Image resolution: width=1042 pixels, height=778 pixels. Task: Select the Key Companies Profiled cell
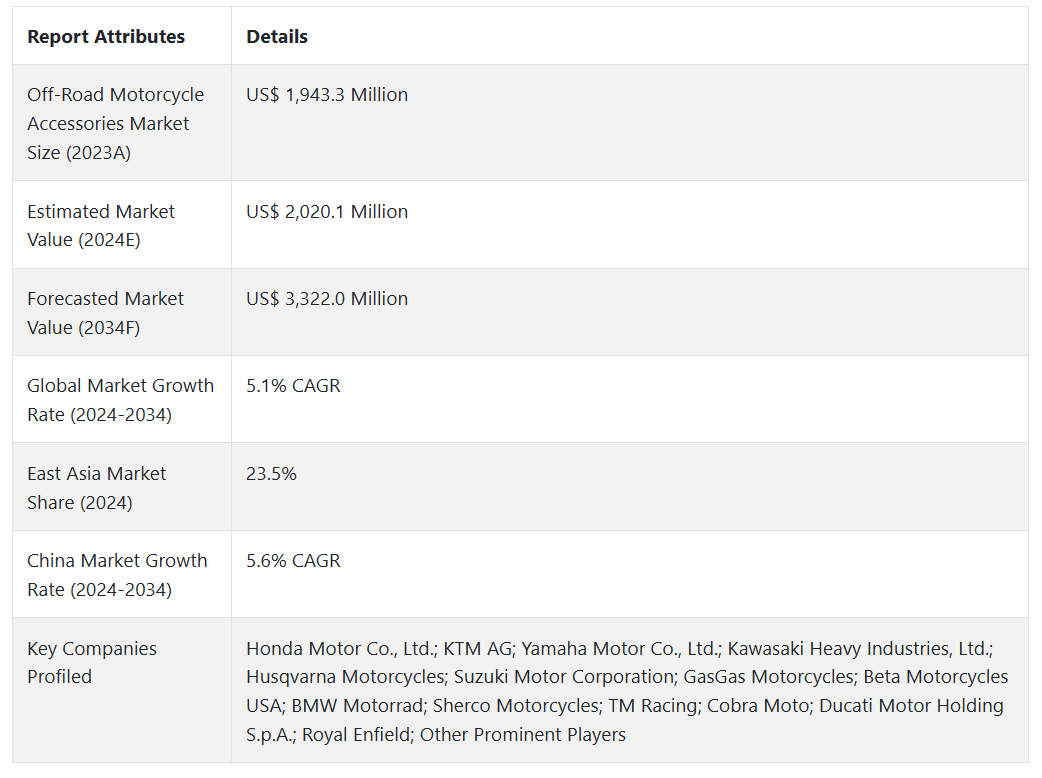[92, 662]
